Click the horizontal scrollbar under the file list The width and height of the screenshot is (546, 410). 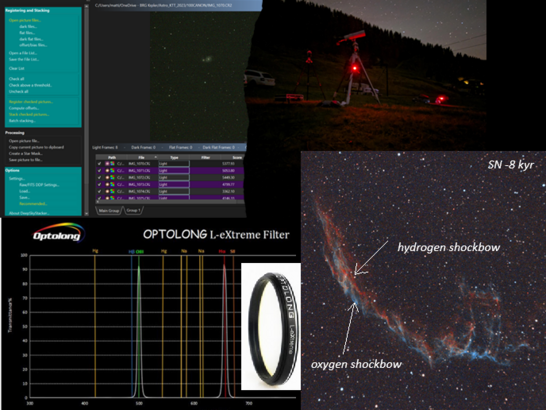[x=170, y=201]
